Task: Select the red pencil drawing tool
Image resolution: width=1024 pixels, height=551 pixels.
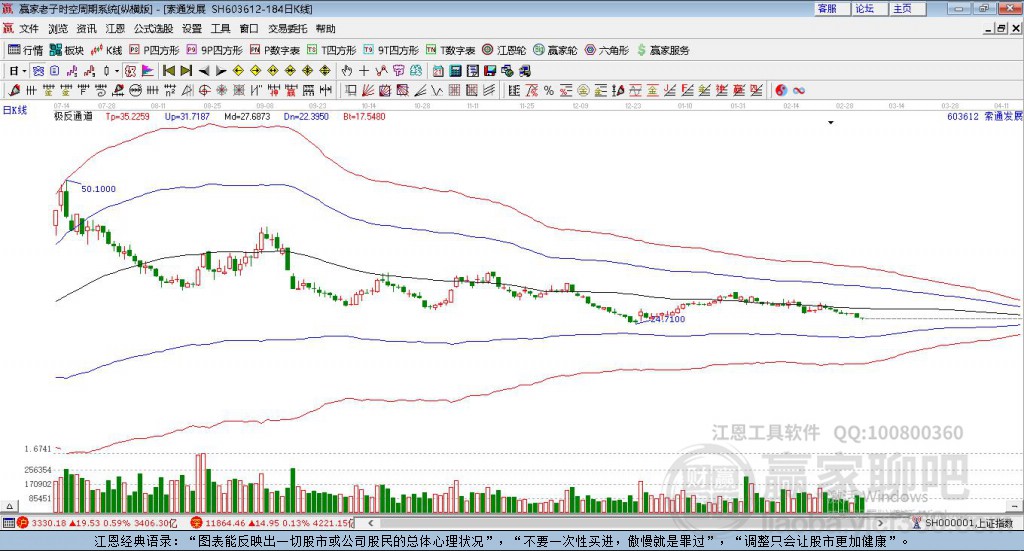Action: pyautogui.click(x=14, y=91)
